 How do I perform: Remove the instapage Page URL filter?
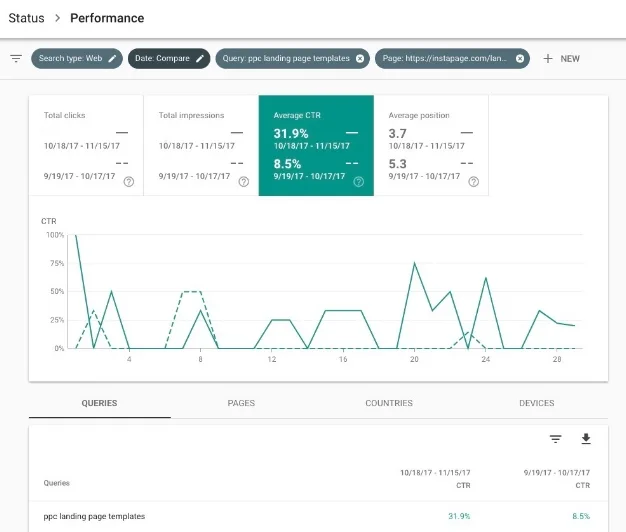520,59
